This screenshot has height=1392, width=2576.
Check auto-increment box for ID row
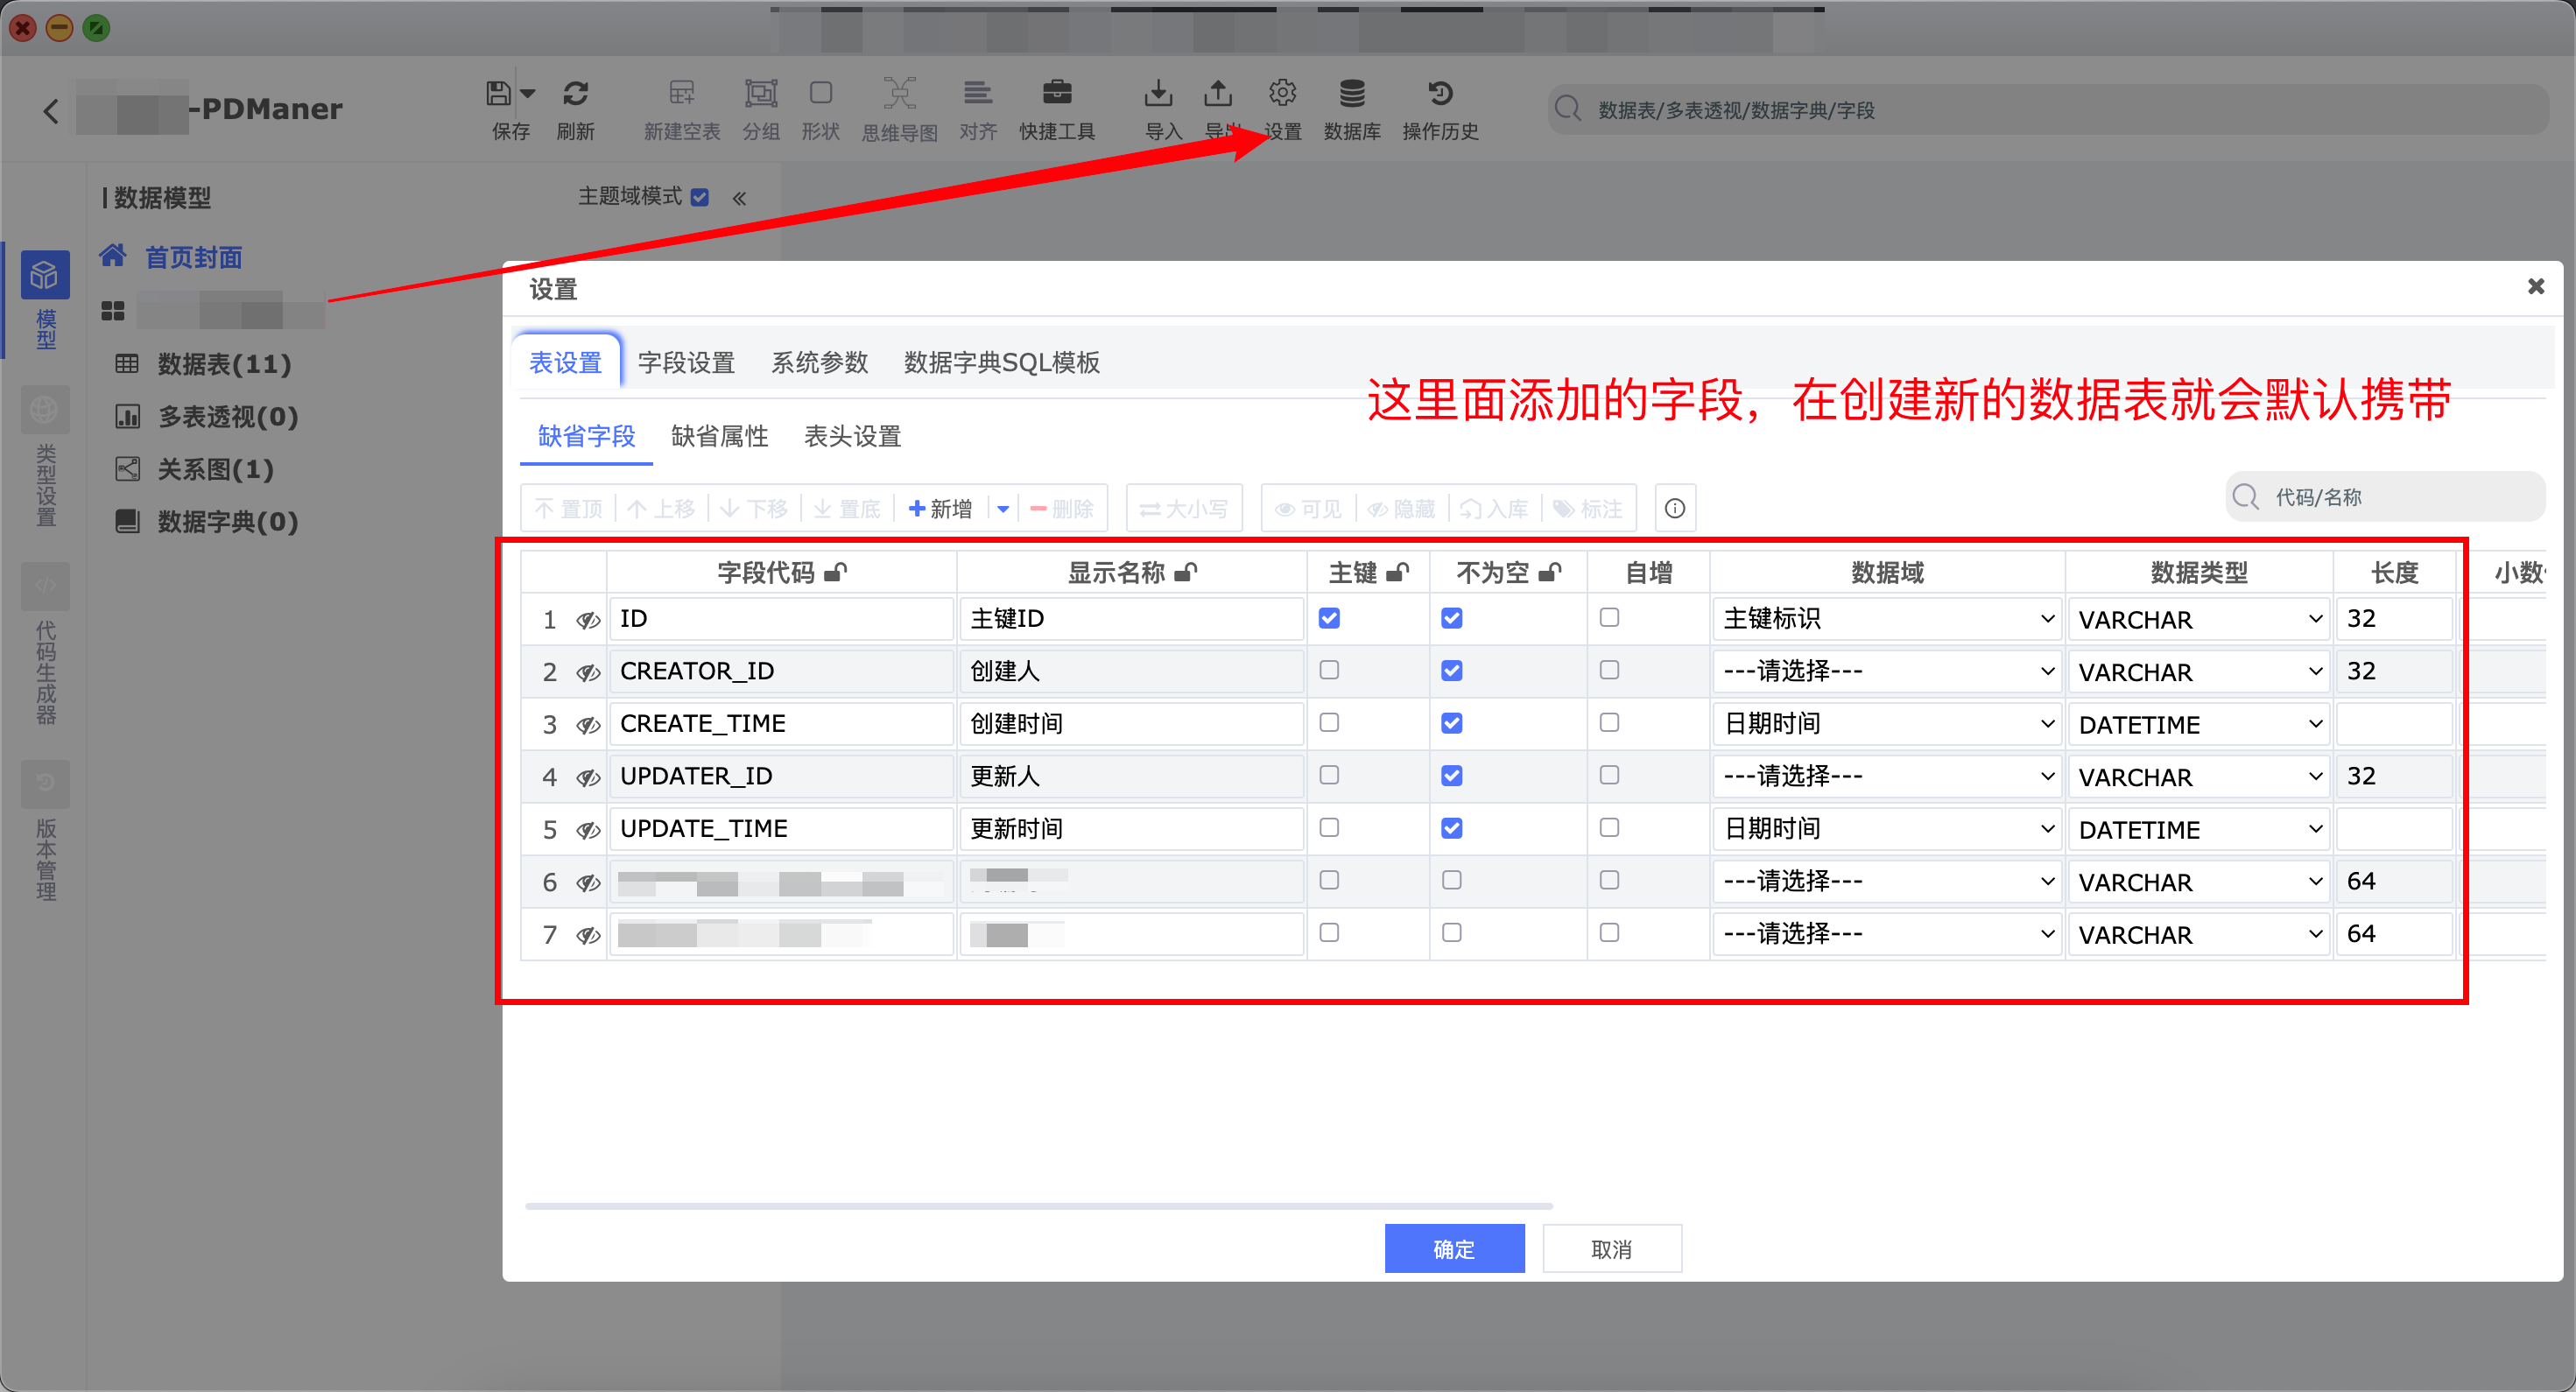(1608, 618)
